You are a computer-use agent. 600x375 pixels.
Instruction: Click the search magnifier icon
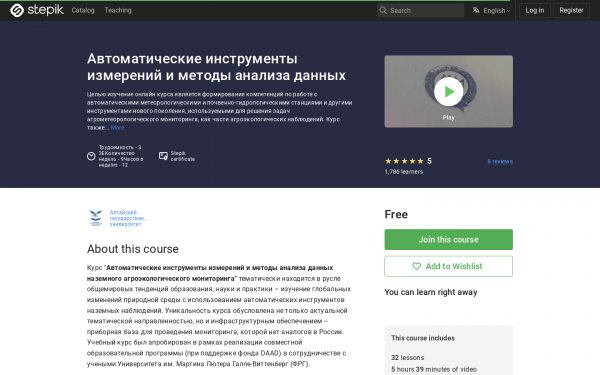coord(383,10)
